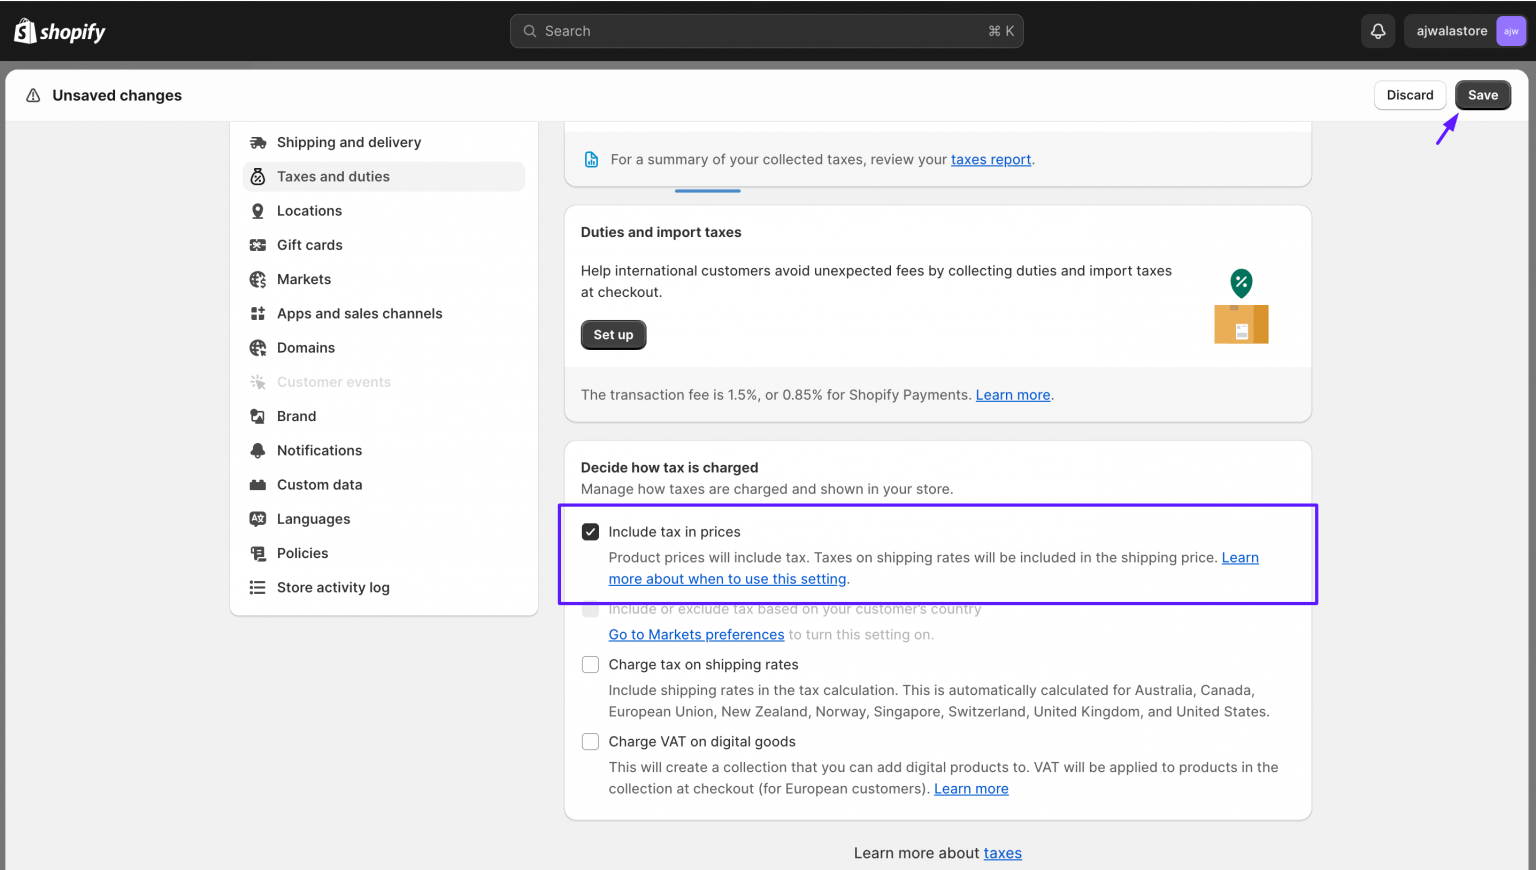This screenshot has width=1536, height=870.
Task: Open the Store activity log
Action: pos(333,587)
